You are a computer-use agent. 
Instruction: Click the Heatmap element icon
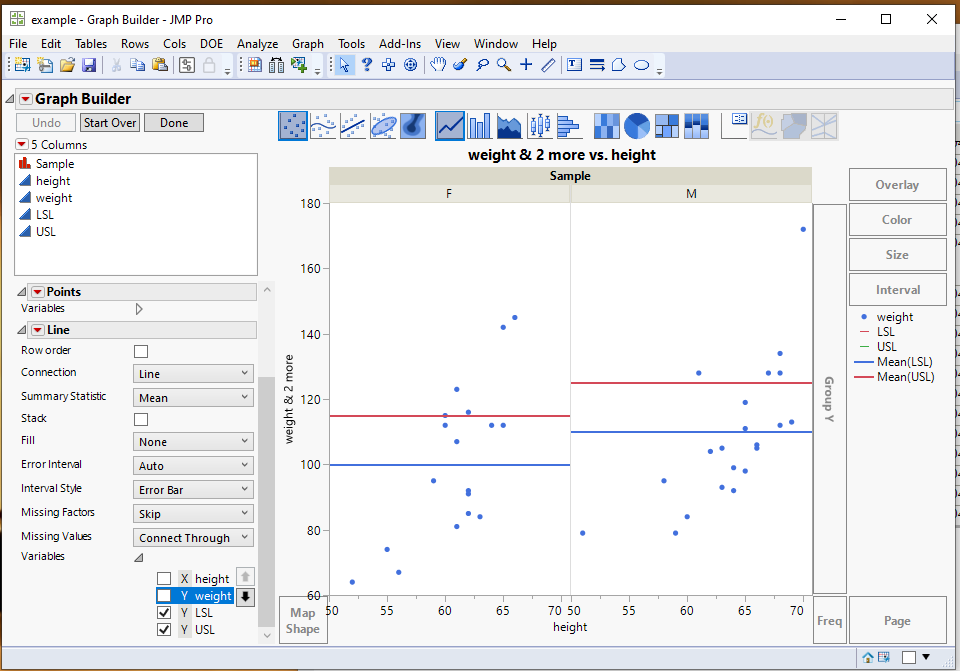tap(606, 125)
